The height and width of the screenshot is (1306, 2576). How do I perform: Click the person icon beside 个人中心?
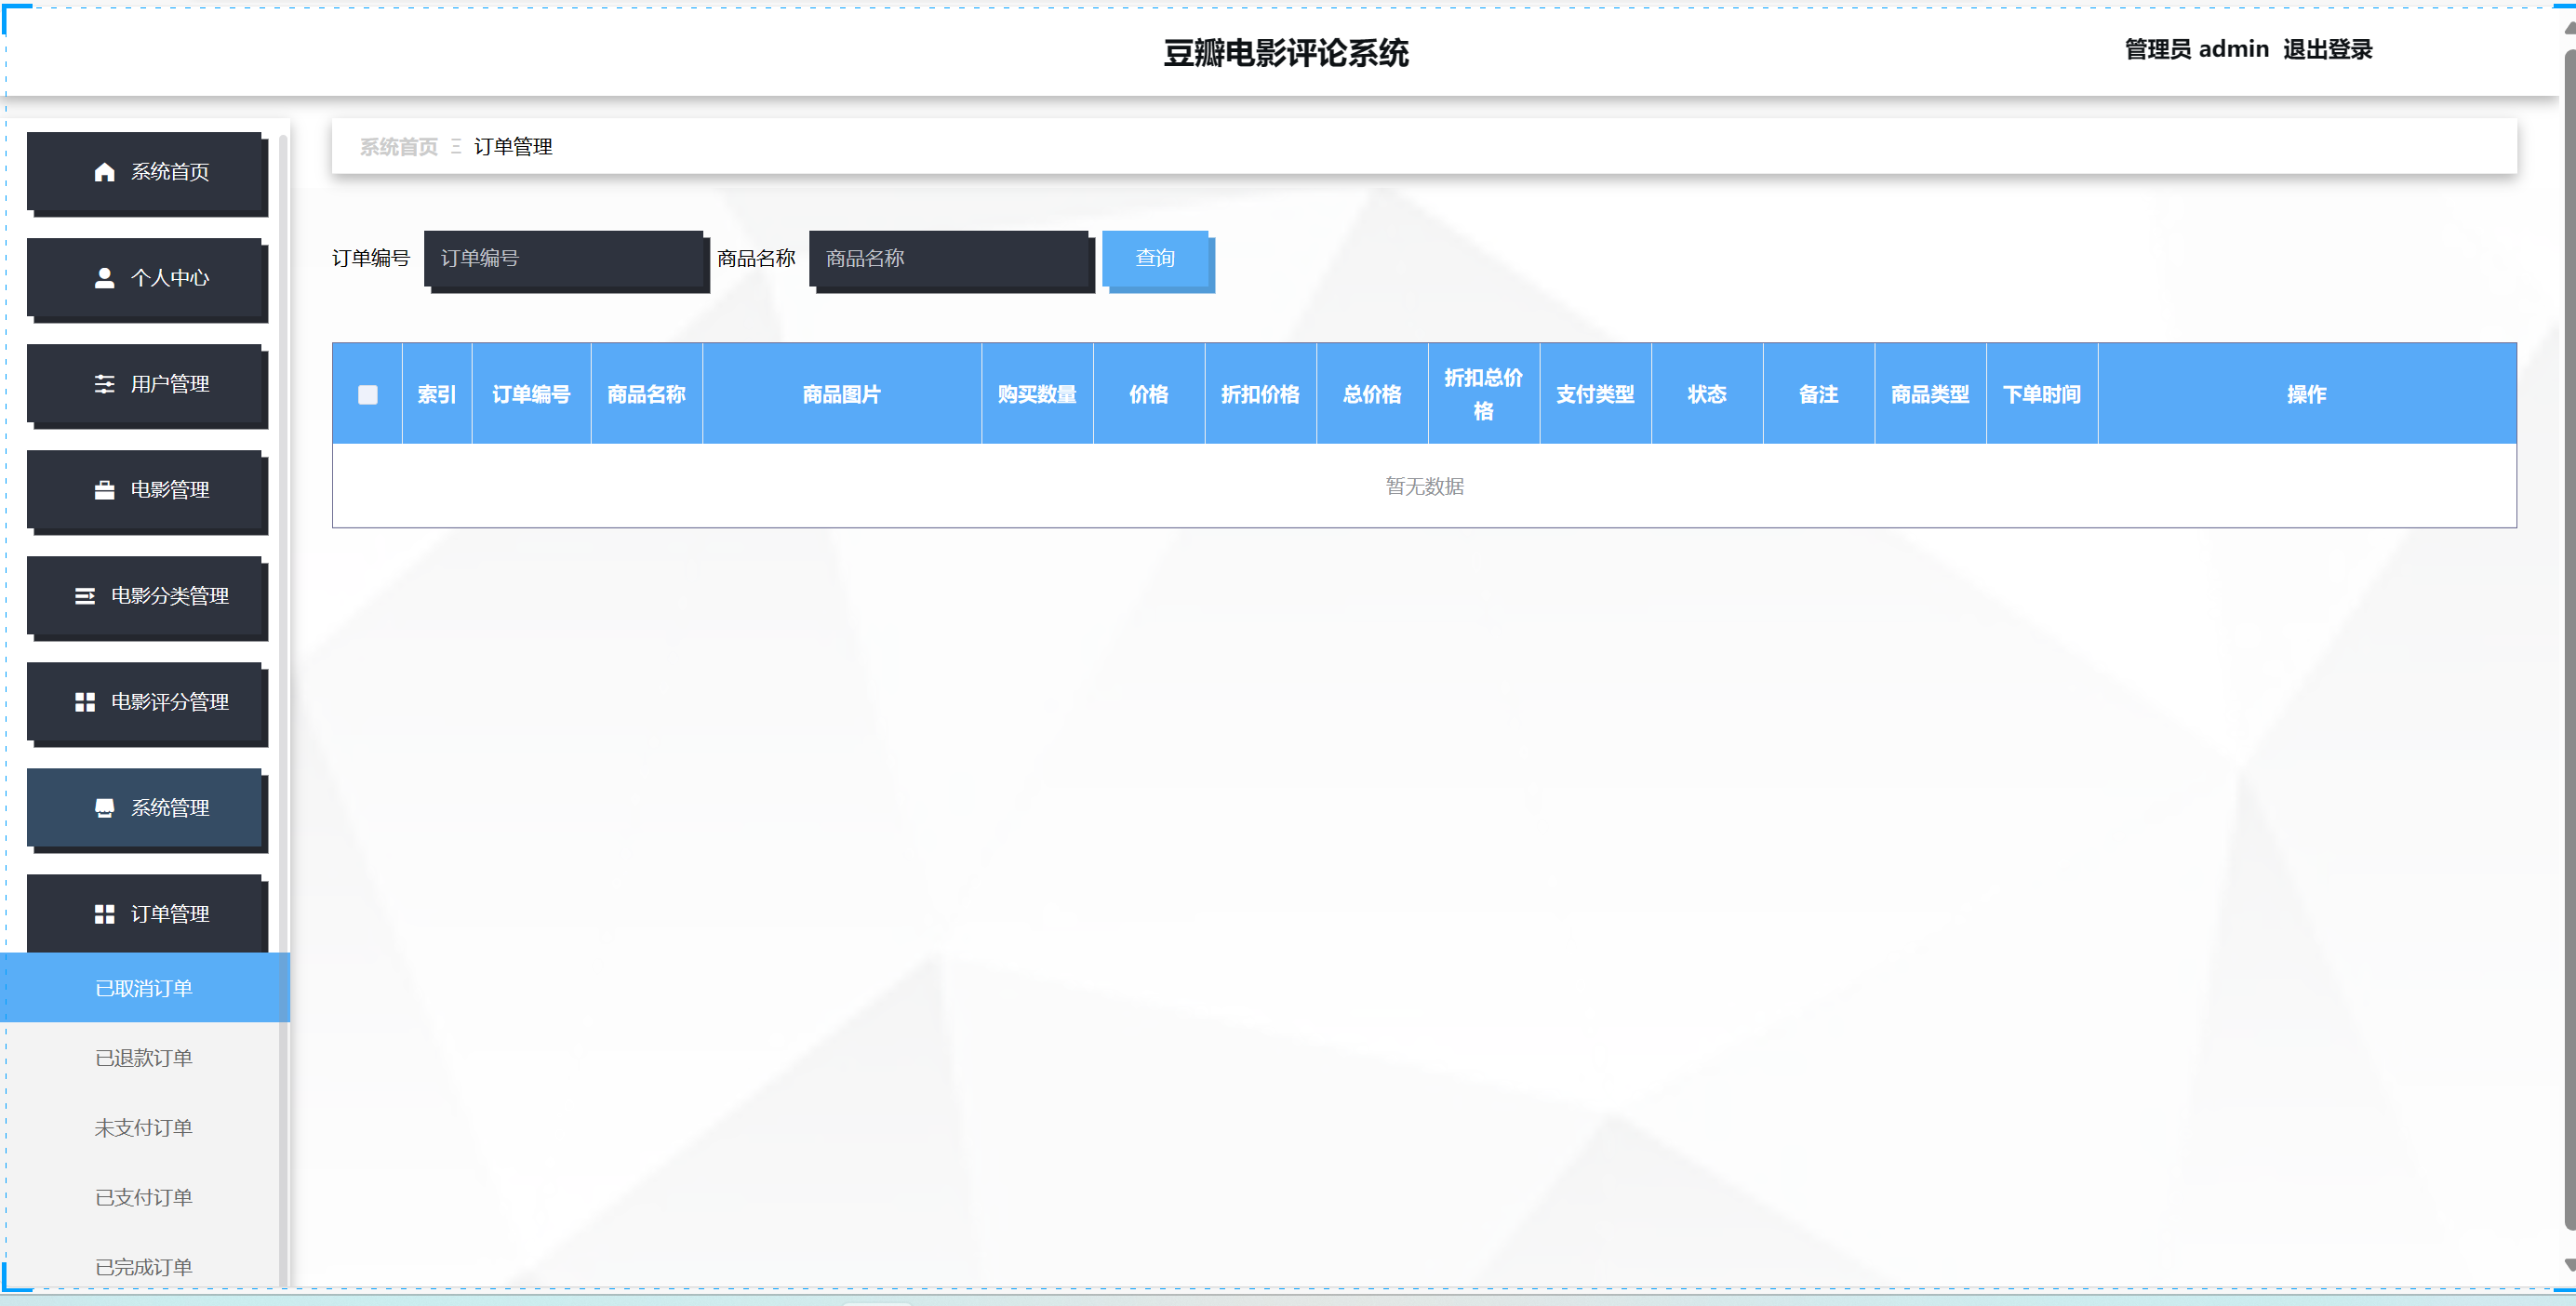tap(104, 278)
